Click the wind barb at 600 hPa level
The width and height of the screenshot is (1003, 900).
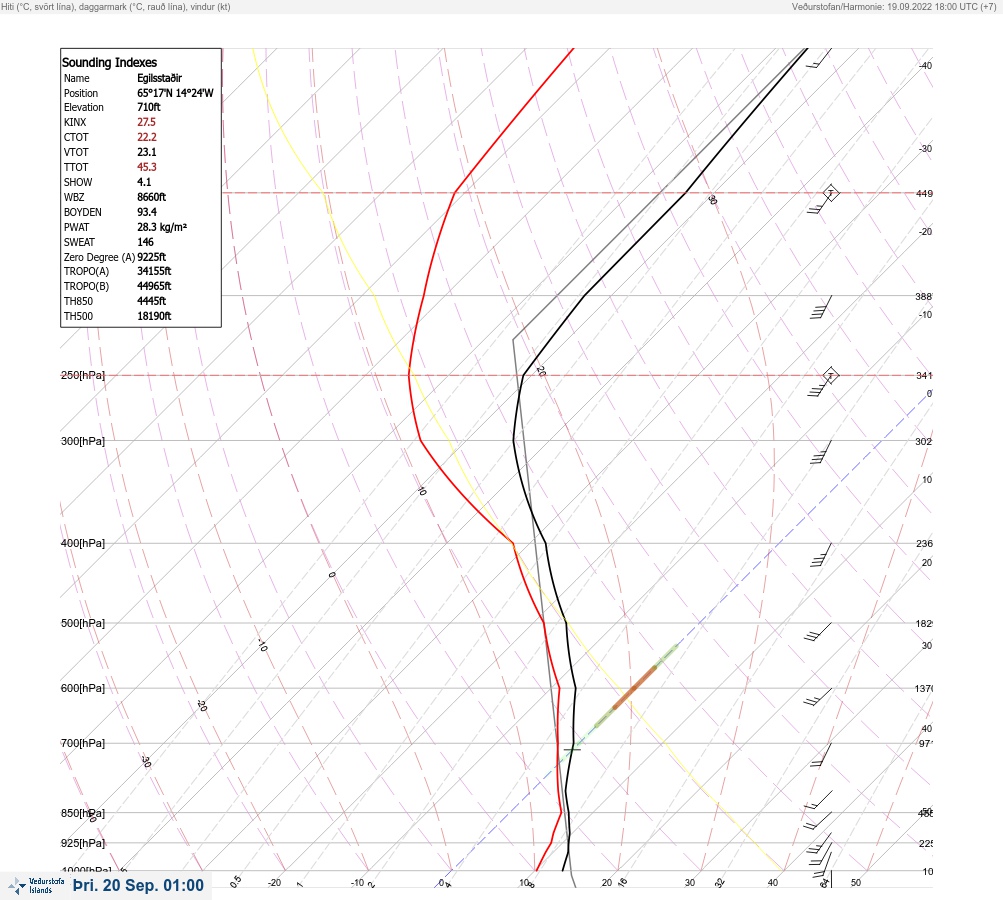pyautogui.click(x=818, y=697)
